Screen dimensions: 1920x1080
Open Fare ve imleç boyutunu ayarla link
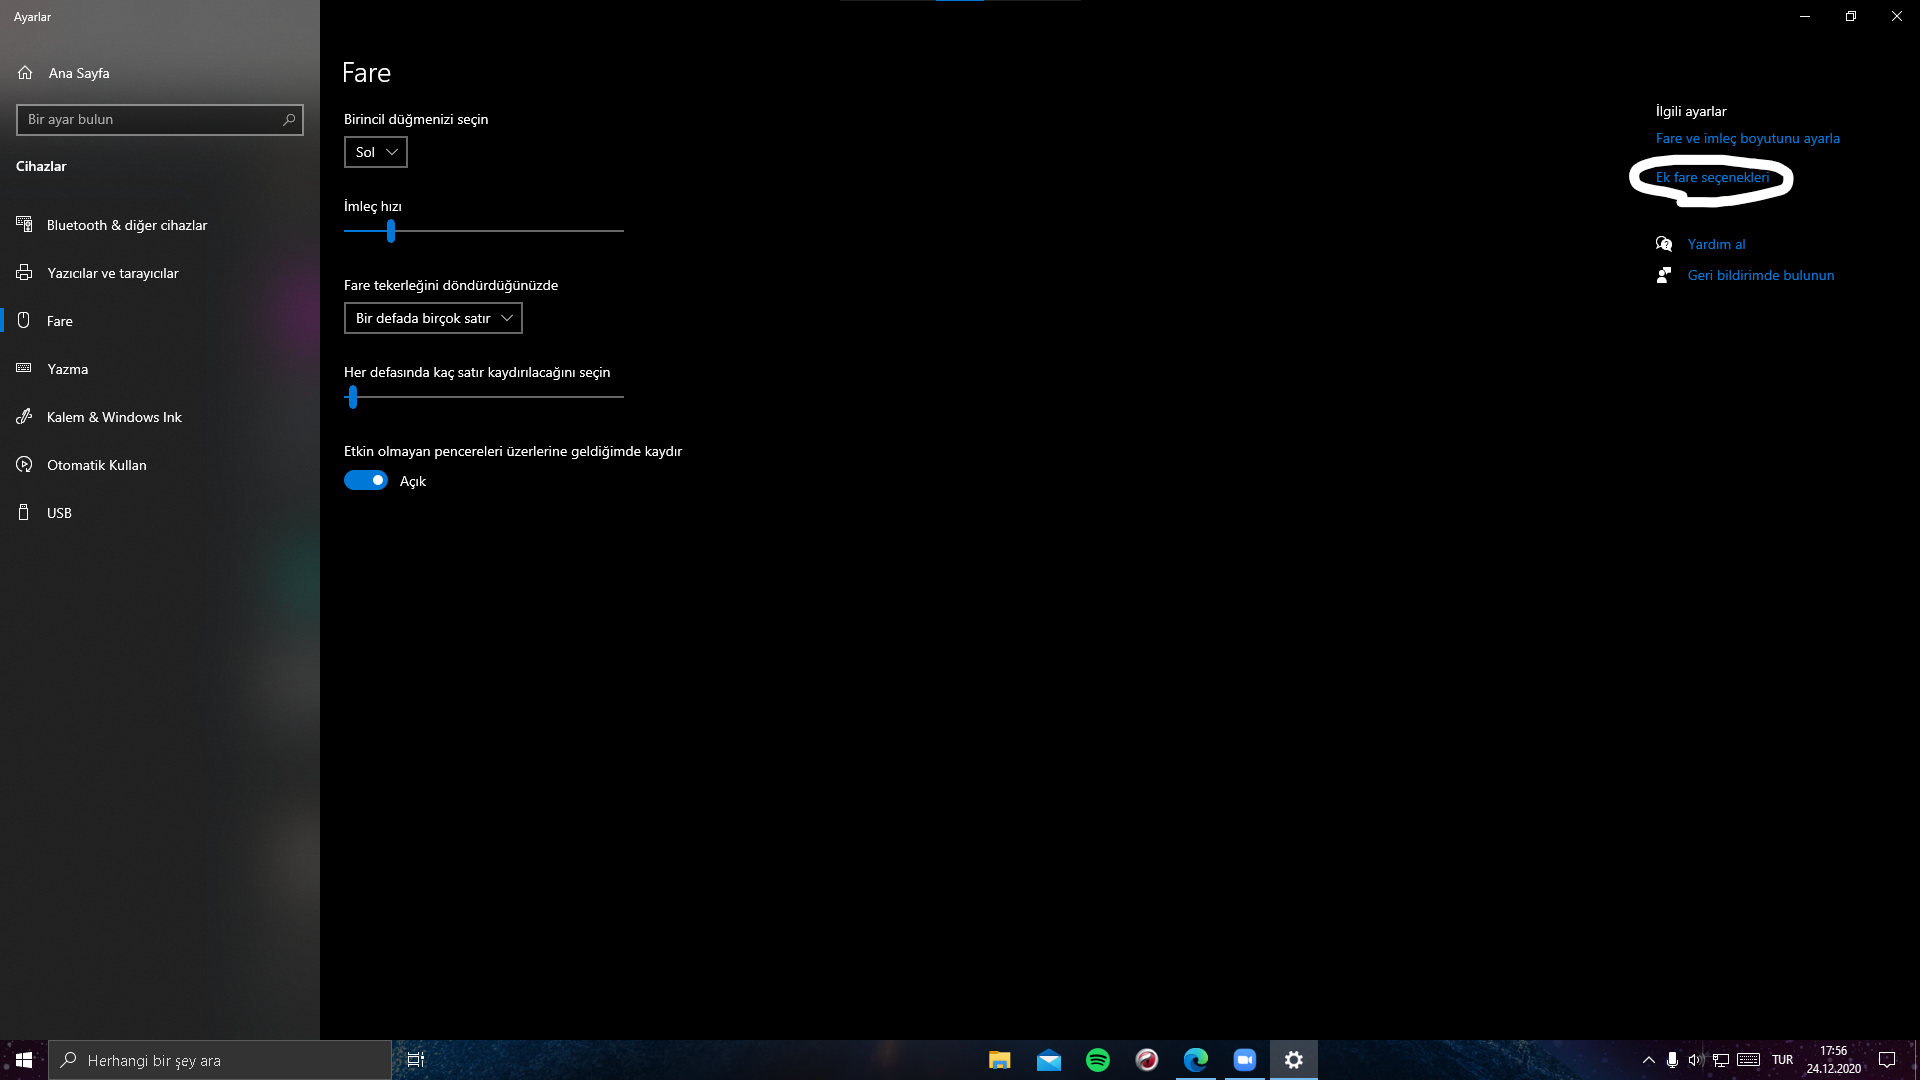1747,138
